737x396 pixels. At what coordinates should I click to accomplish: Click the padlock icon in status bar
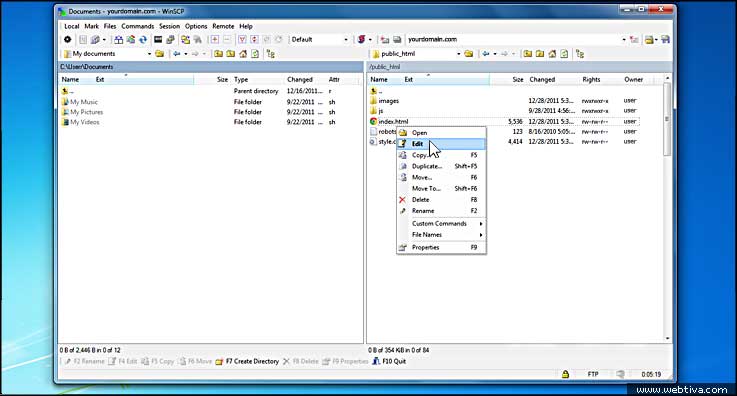pos(565,374)
